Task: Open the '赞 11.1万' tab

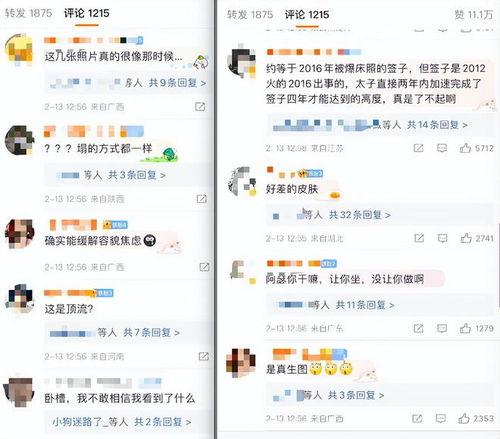Action: [x=474, y=15]
